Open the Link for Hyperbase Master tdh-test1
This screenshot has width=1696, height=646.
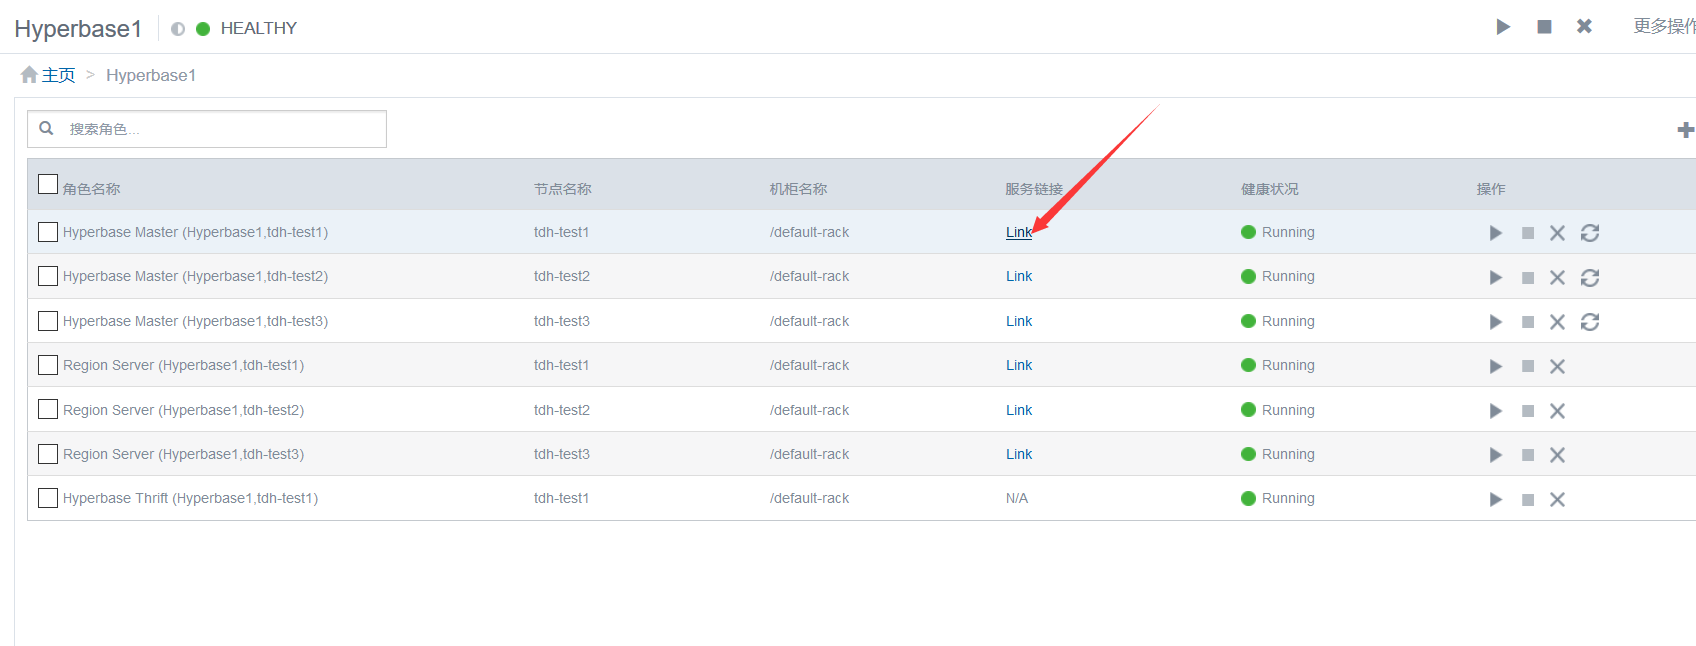[1018, 232]
